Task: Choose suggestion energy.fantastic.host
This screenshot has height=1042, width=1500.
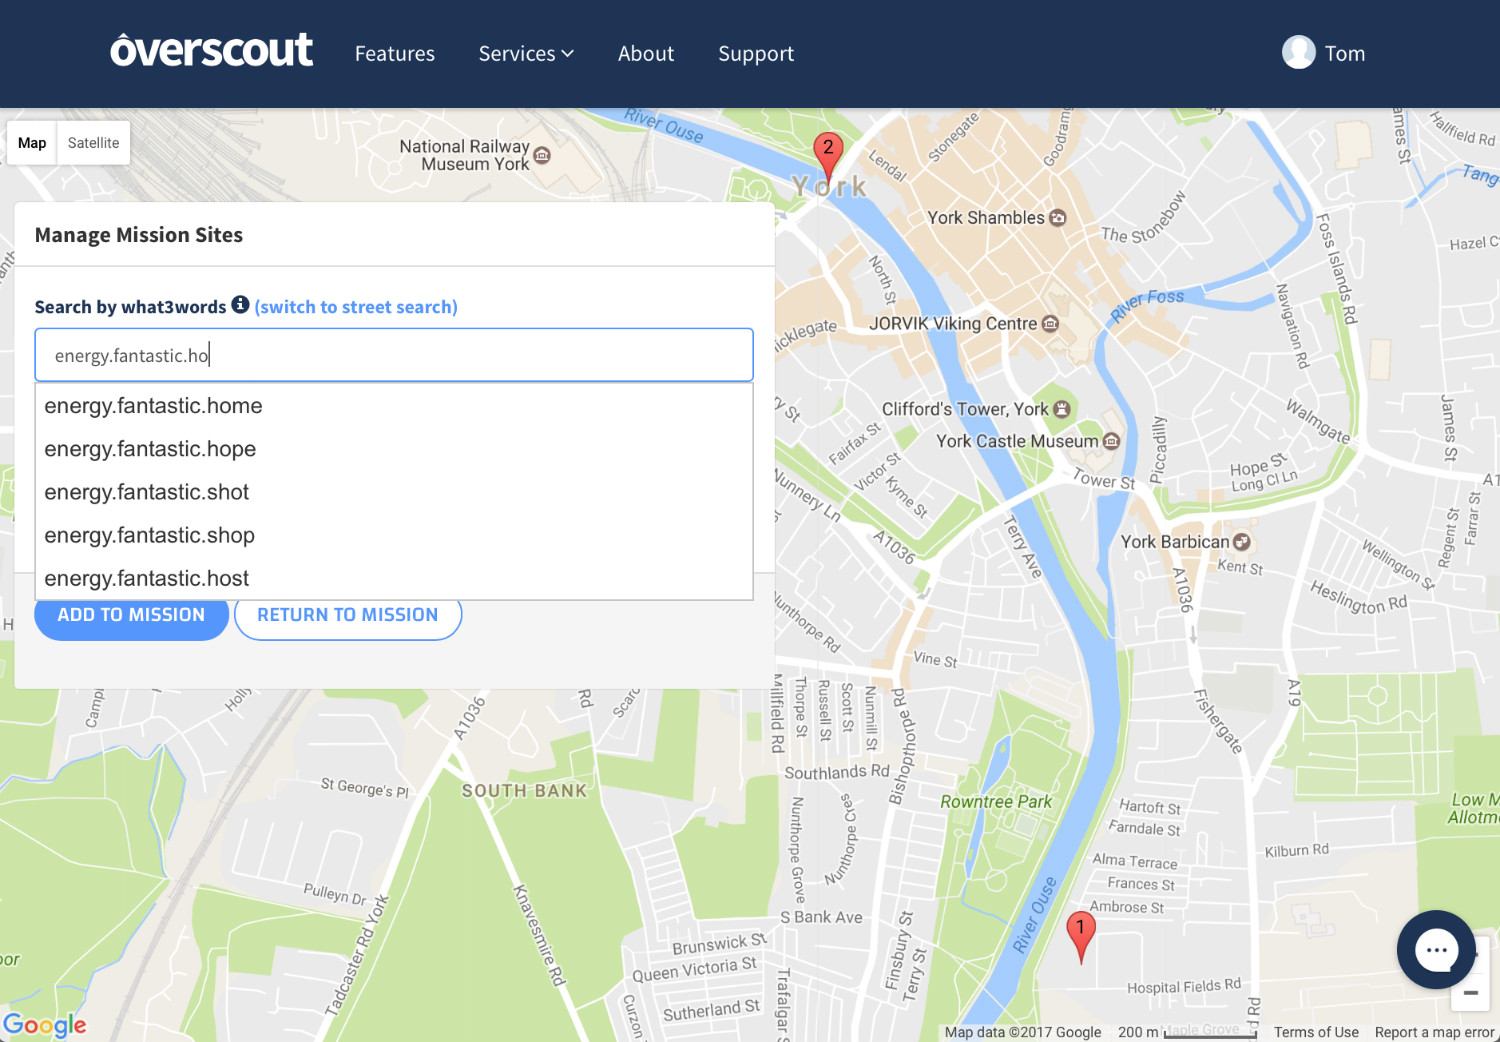Action: pos(394,578)
